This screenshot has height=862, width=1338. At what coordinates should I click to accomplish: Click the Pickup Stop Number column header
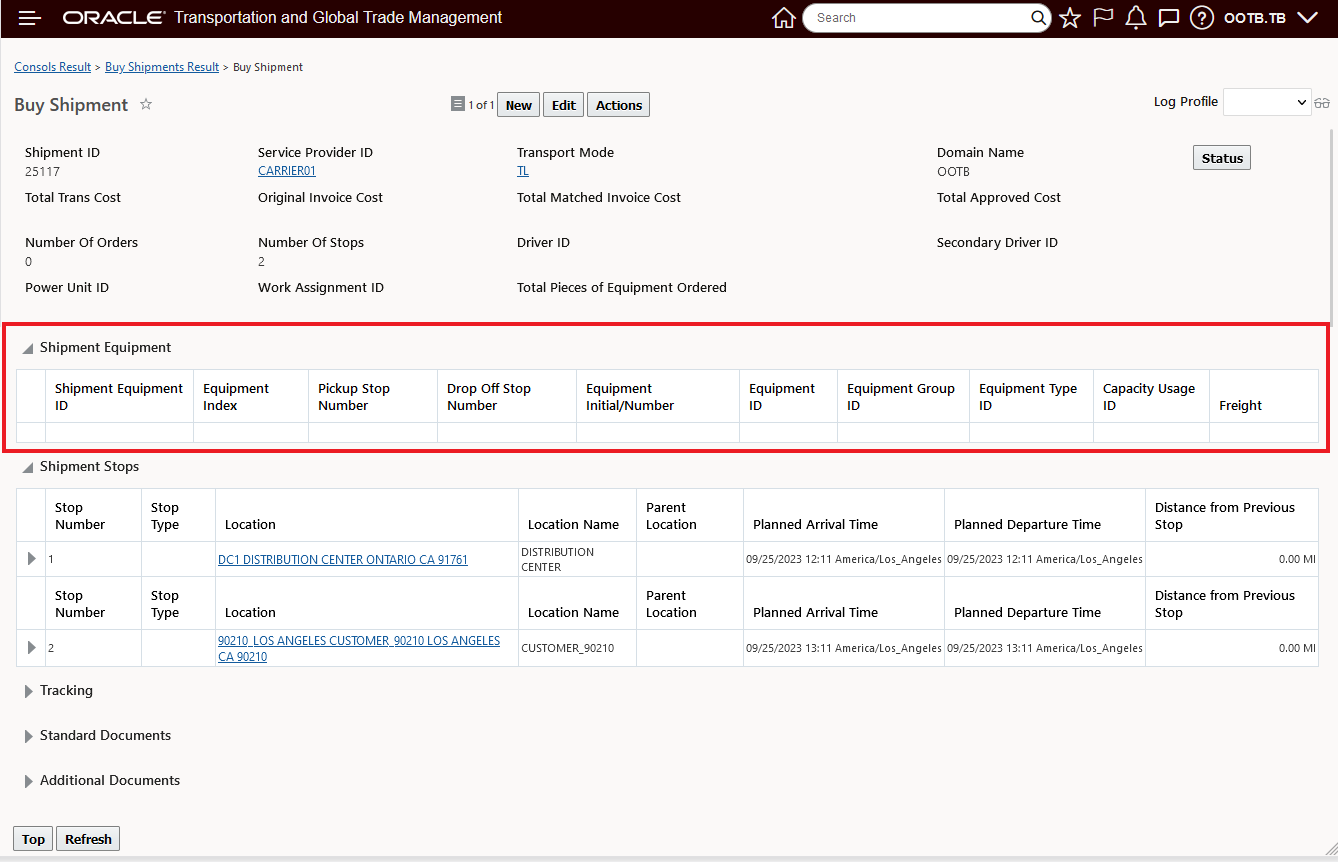pyautogui.click(x=373, y=397)
